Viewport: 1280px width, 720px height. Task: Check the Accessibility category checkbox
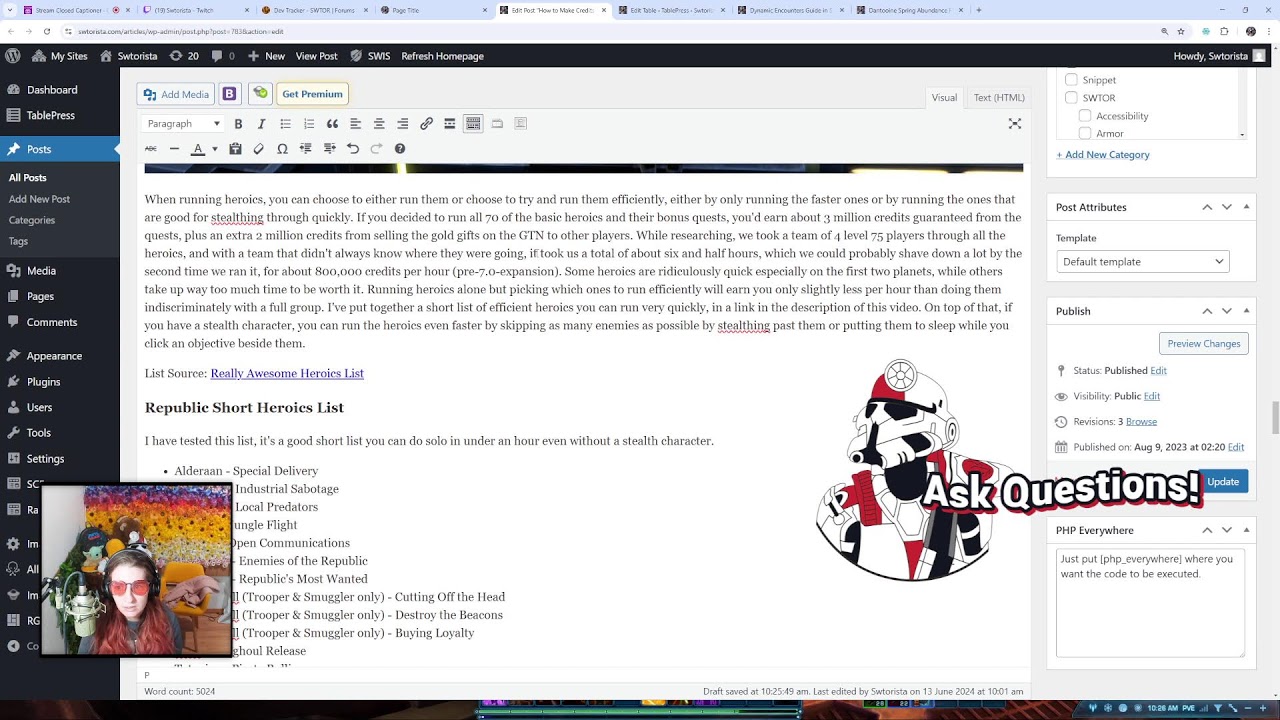(x=1085, y=116)
